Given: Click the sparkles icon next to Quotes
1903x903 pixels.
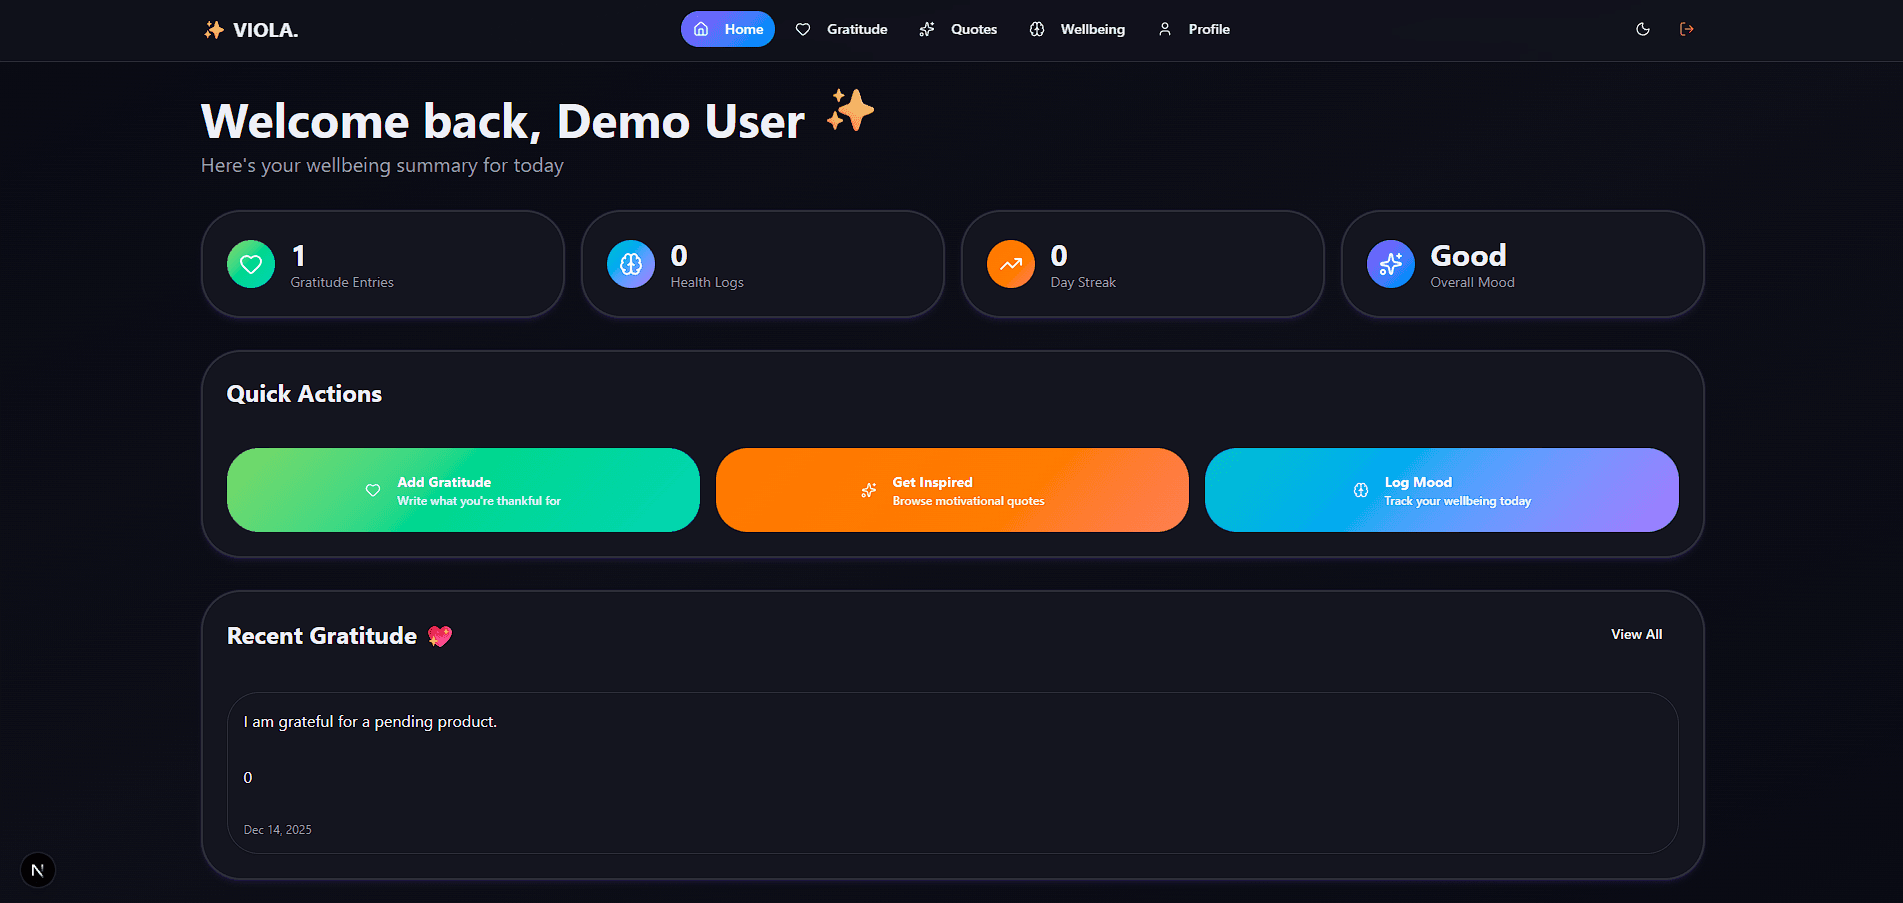Looking at the screenshot, I should (x=926, y=29).
